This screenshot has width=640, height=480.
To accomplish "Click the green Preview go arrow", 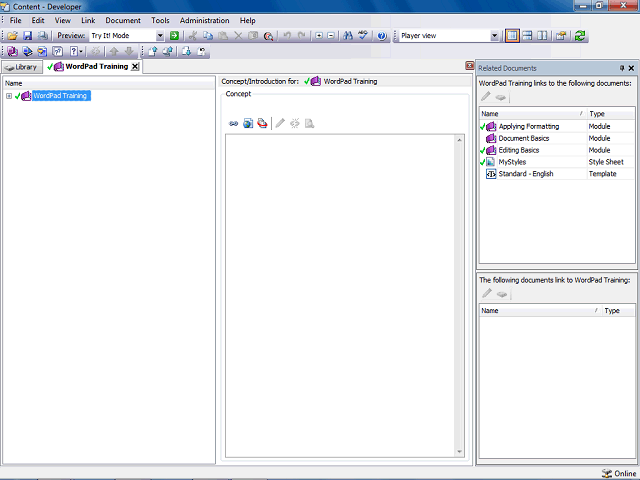I will click(x=174, y=36).
